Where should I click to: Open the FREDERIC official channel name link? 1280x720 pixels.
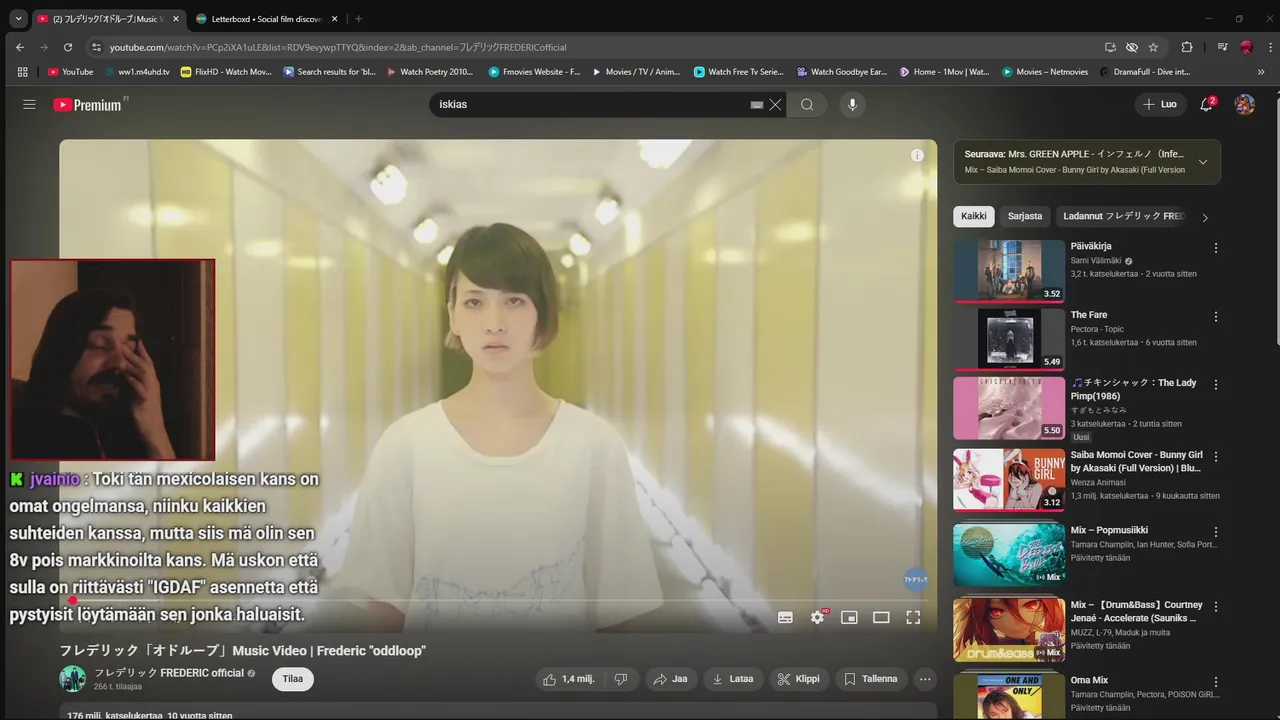169,673
